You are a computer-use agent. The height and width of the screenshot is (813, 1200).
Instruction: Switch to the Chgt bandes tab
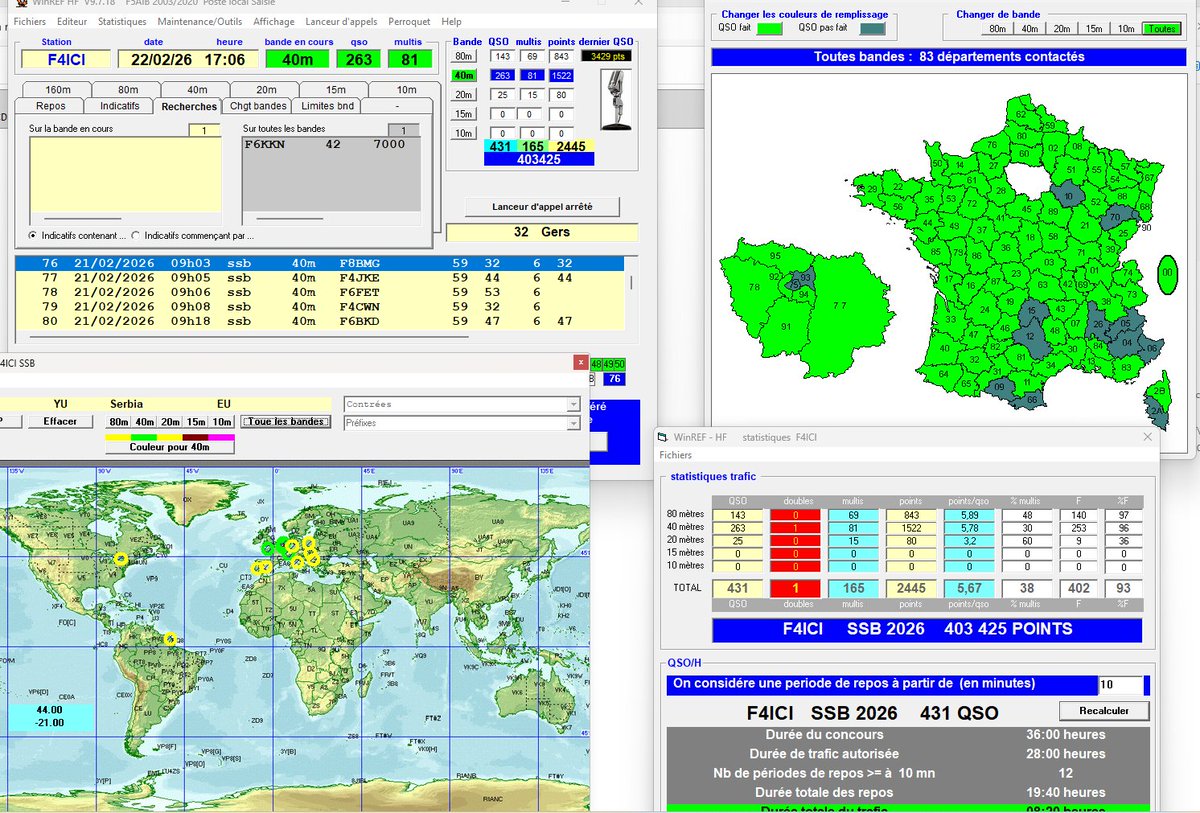click(x=258, y=106)
